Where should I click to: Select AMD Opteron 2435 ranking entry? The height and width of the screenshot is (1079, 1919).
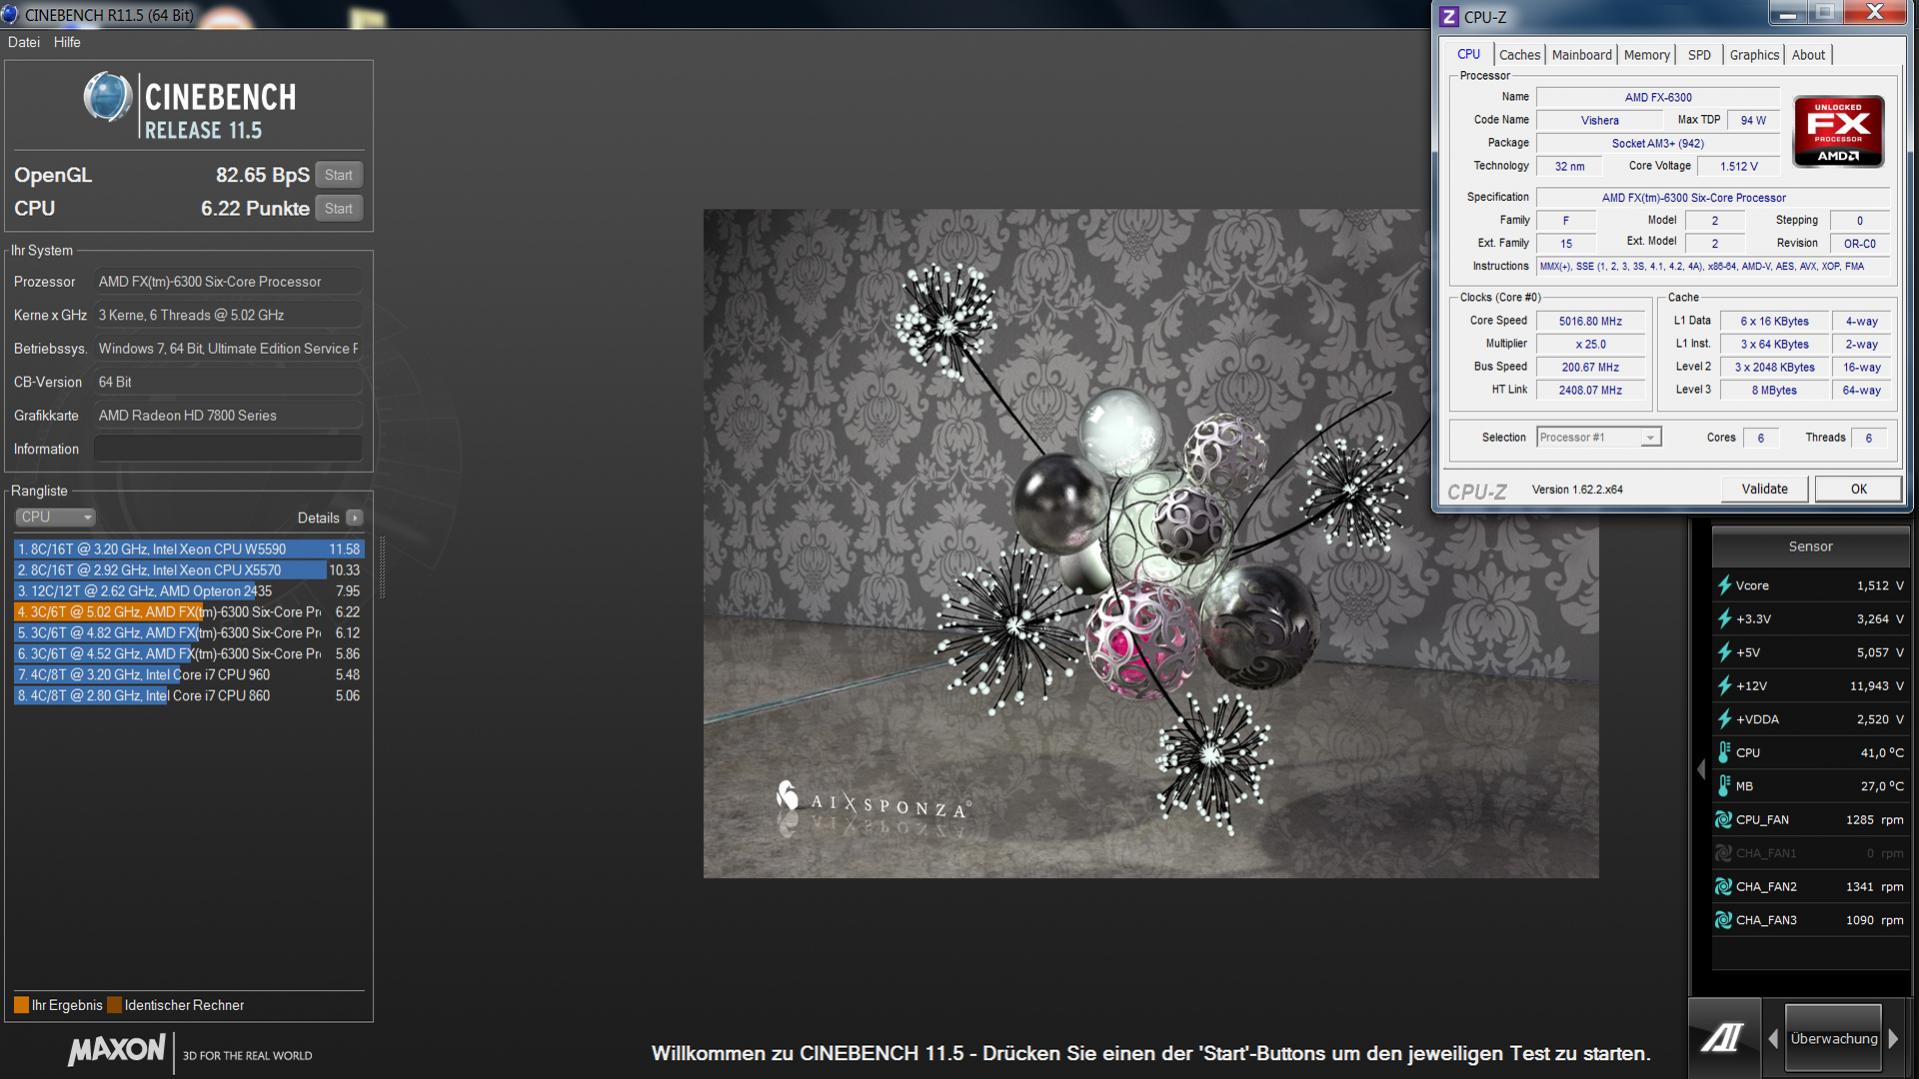[189, 591]
